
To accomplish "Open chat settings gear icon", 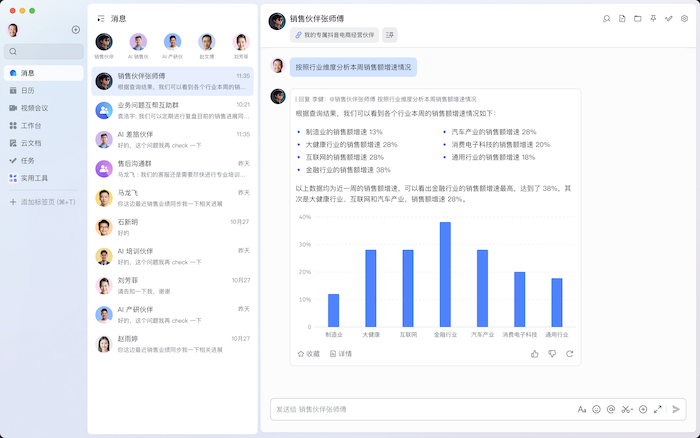I will [x=684, y=19].
